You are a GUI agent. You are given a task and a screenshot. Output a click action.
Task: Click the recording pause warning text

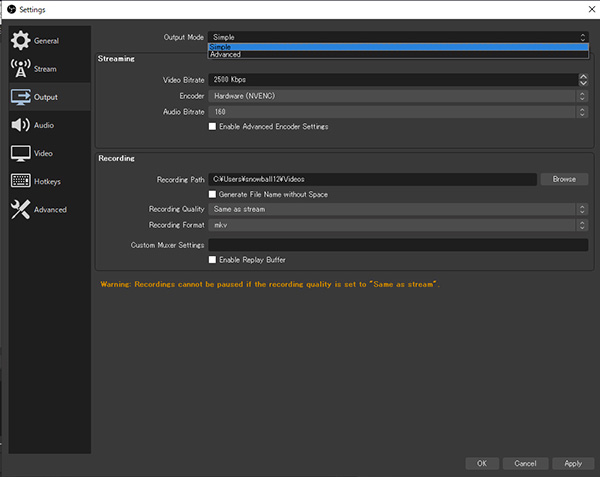pyautogui.click(x=270, y=284)
